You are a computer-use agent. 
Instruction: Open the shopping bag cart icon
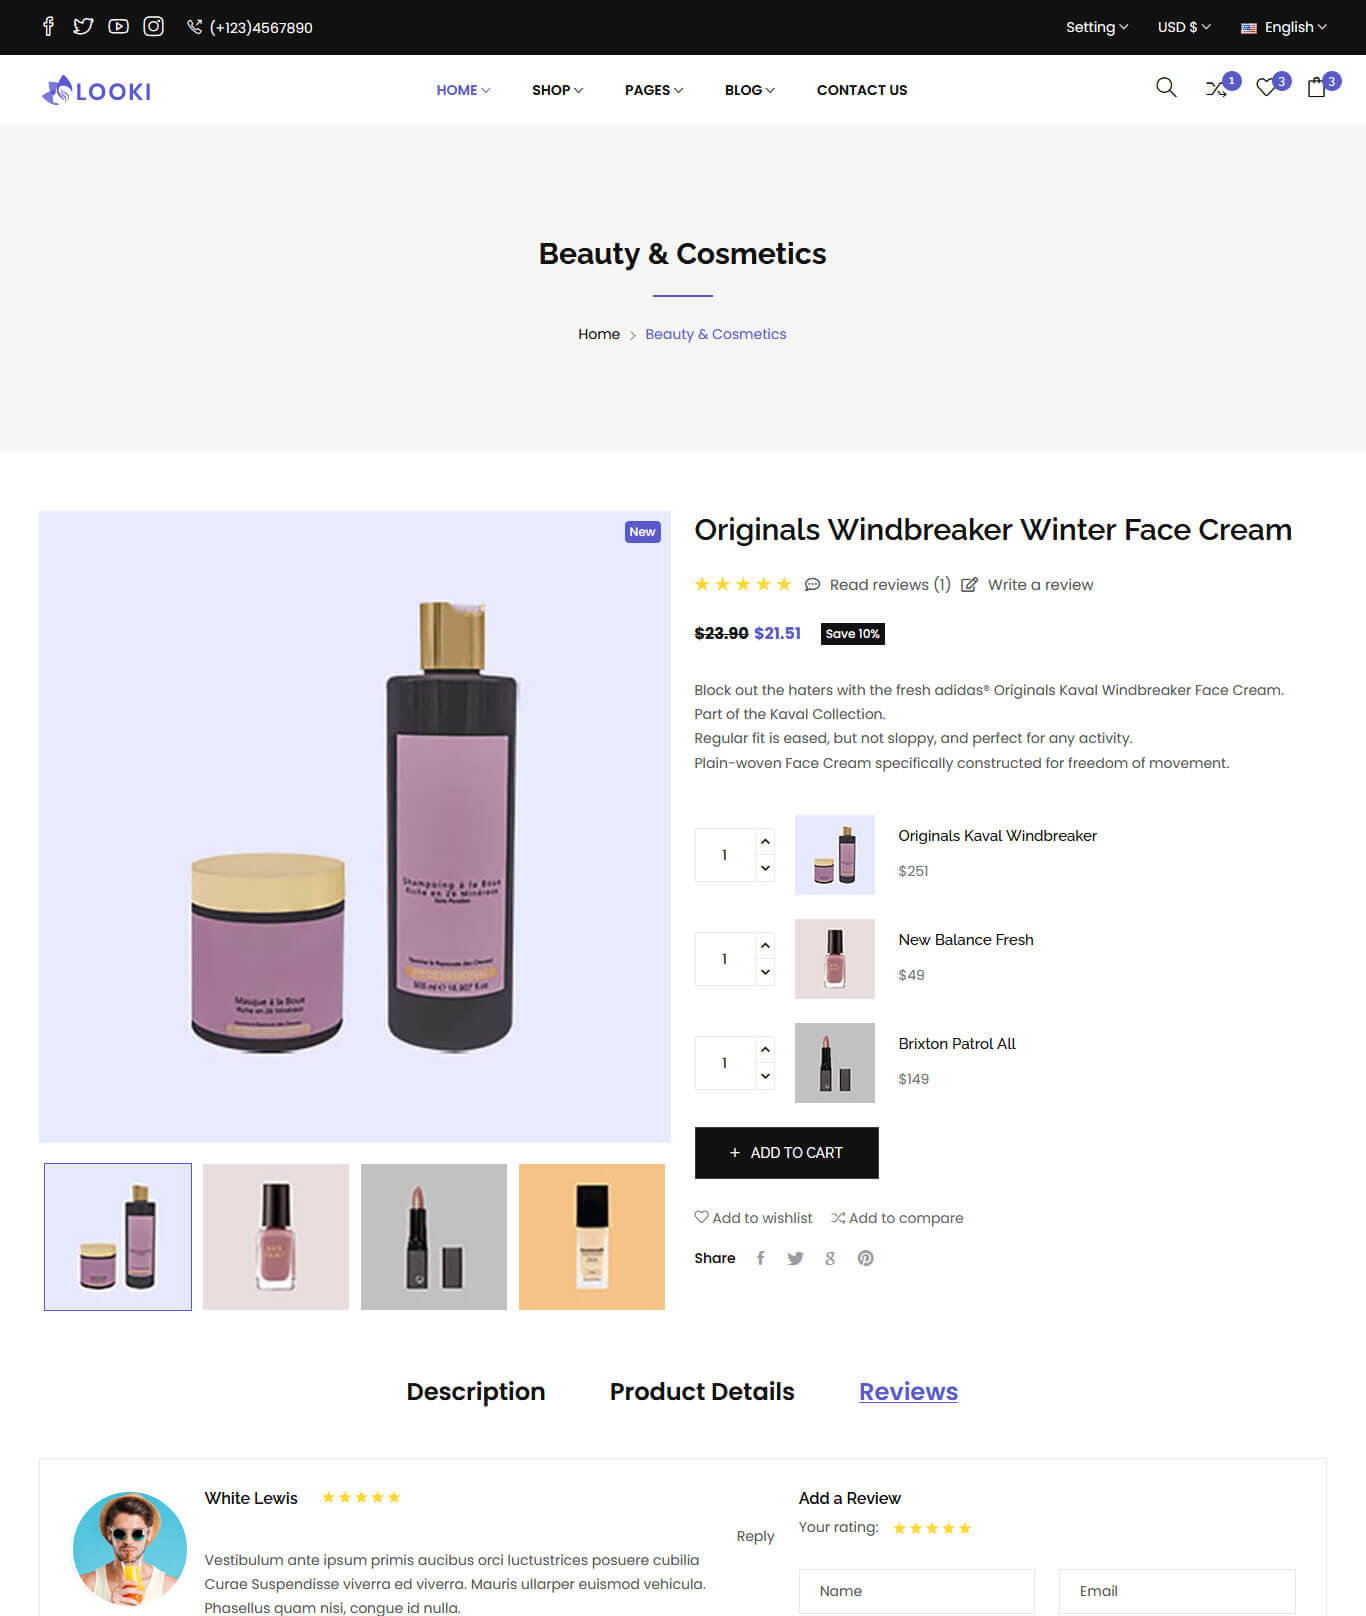point(1317,88)
